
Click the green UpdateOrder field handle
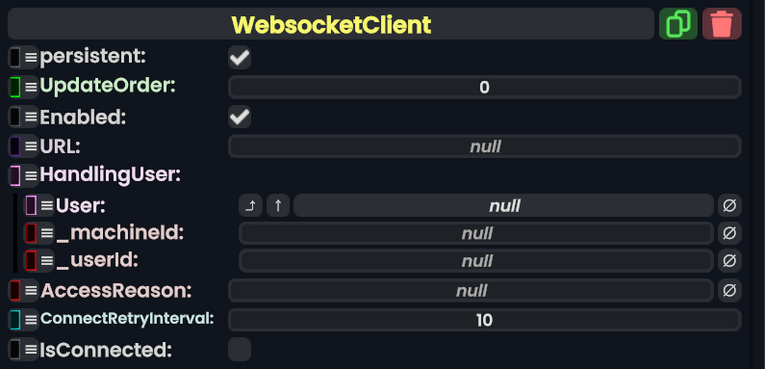tap(23, 87)
